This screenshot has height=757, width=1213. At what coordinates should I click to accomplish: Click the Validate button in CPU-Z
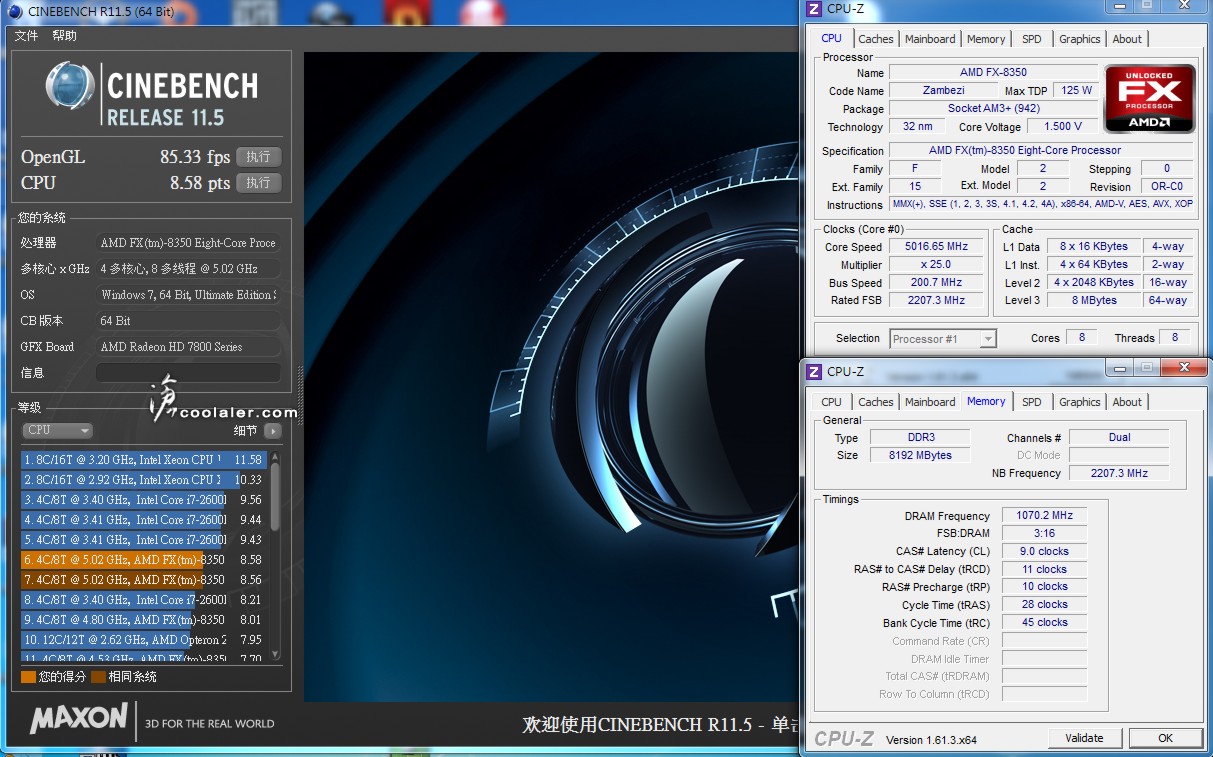1084,738
